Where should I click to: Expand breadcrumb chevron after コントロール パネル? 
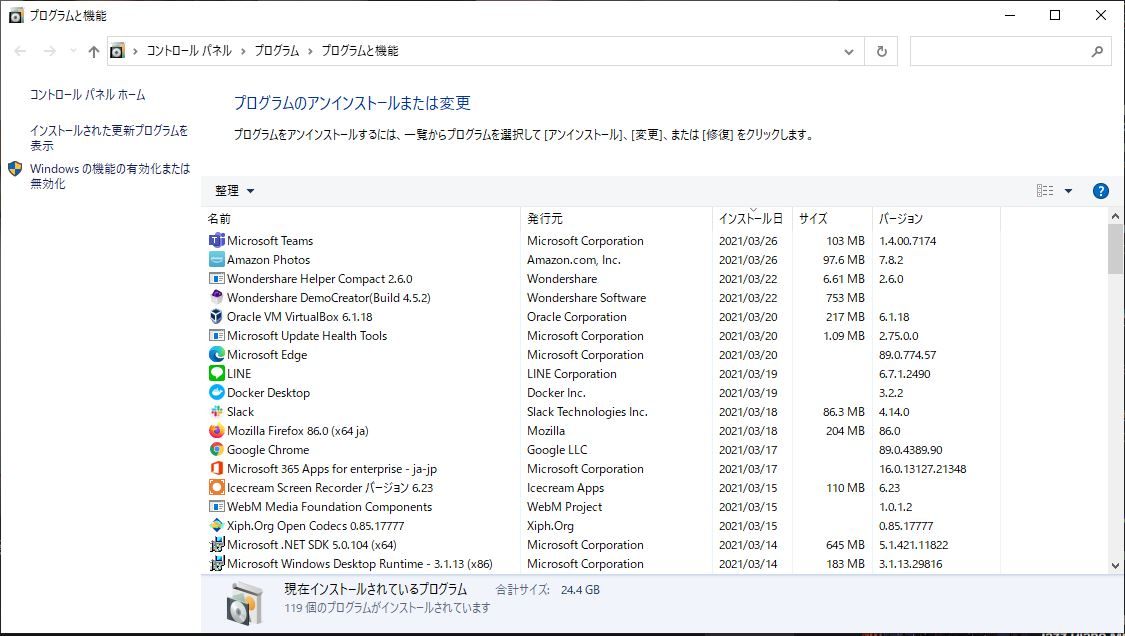point(243,51)
